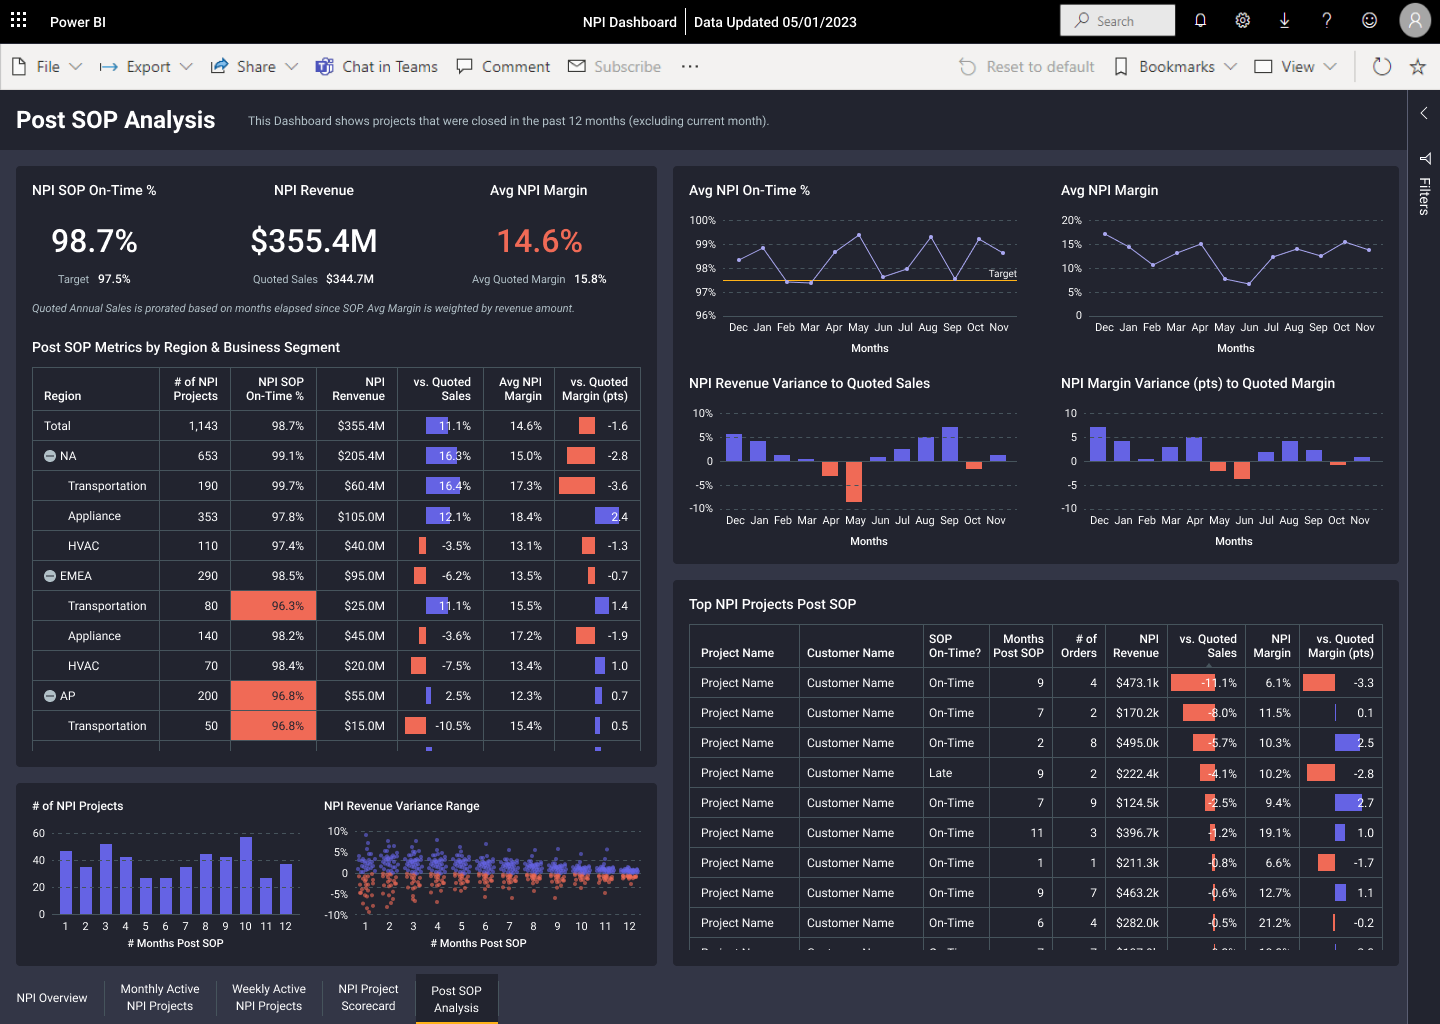Add report to favorites star

(x=1418, y=67)
